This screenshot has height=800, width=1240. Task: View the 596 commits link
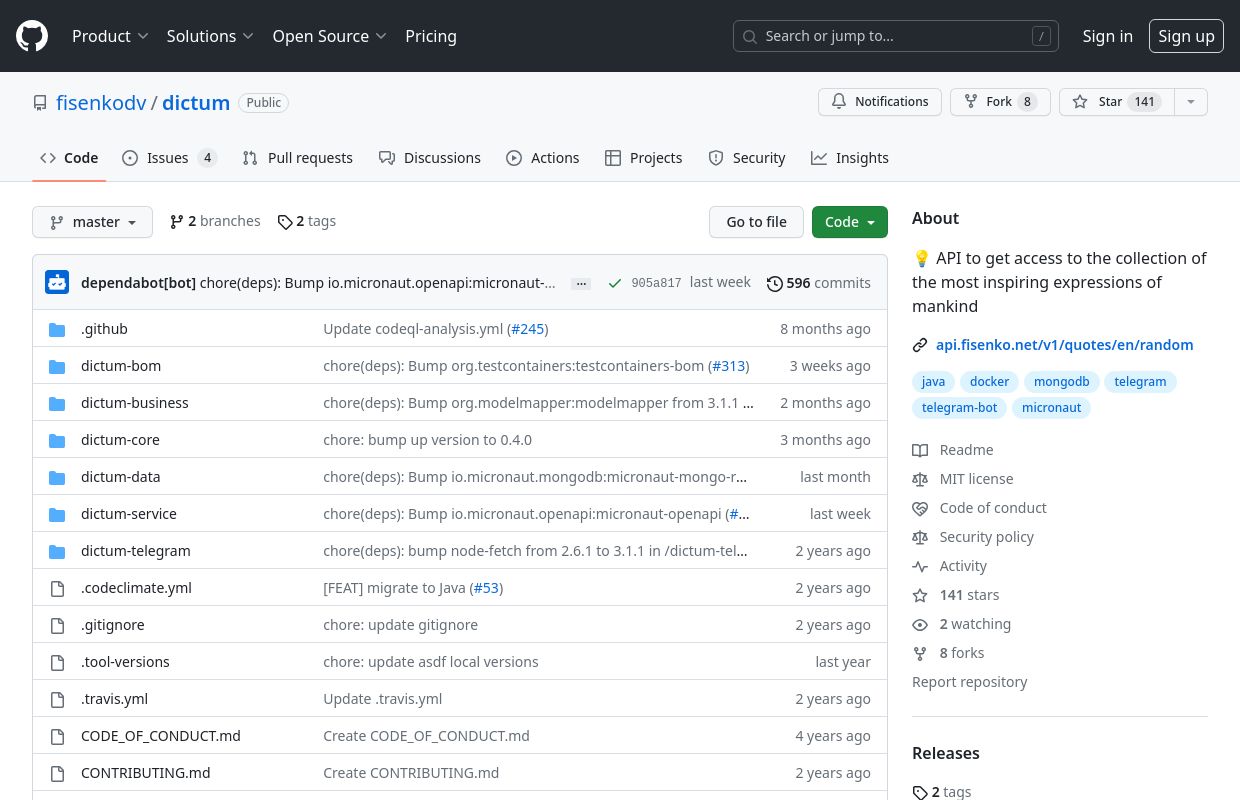819,283
